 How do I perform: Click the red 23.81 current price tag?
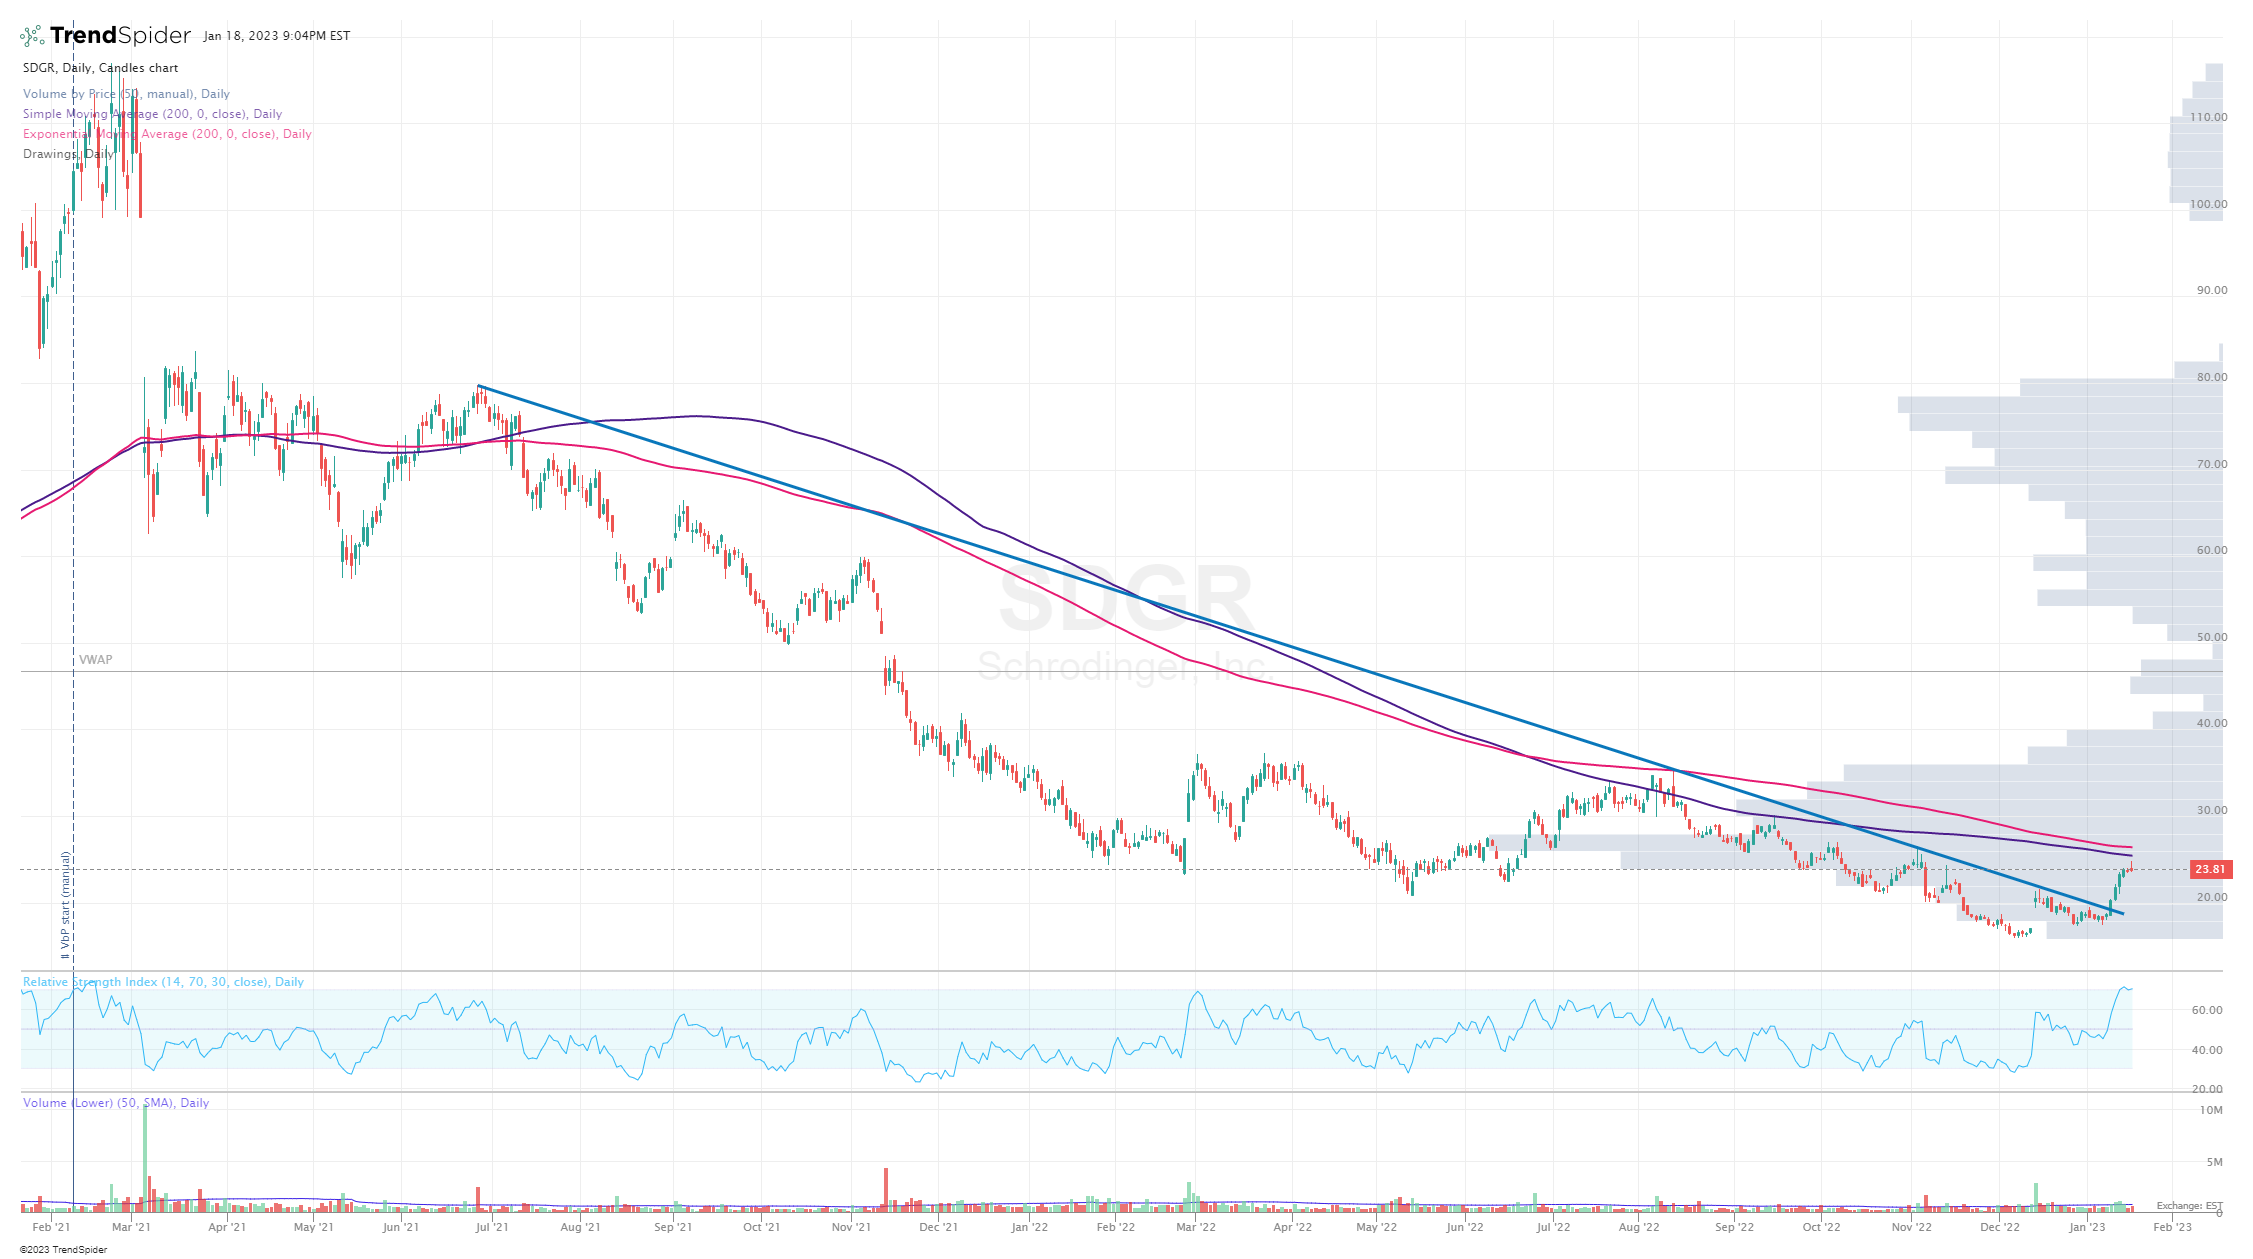point(2210,870)
